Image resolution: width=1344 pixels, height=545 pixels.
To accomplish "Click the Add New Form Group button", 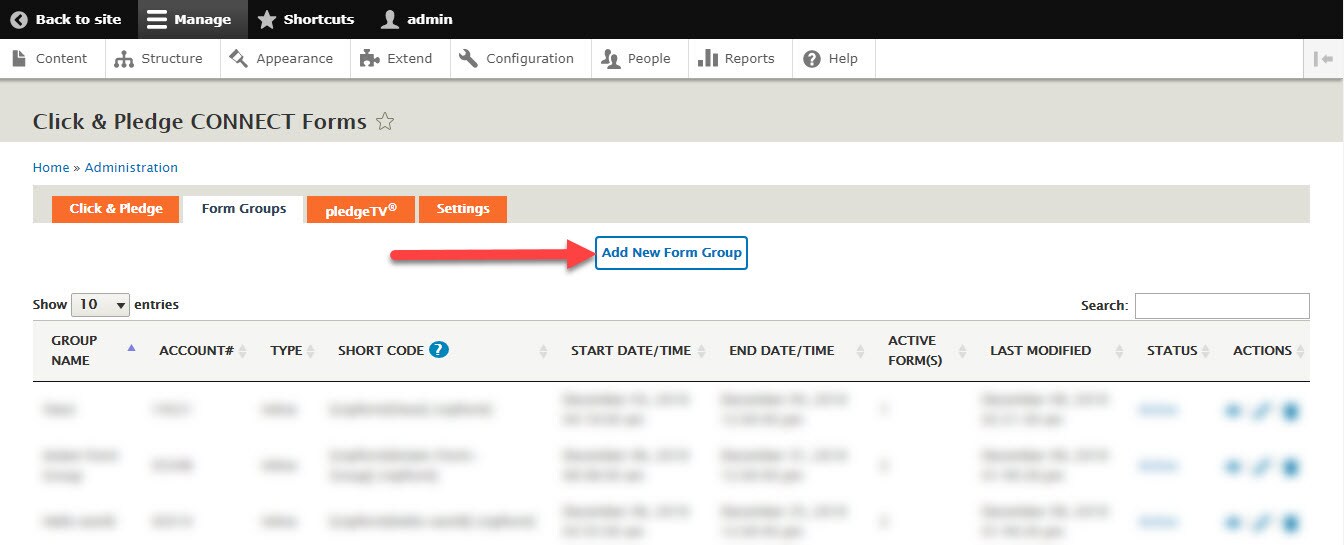I will pos(671,253).
